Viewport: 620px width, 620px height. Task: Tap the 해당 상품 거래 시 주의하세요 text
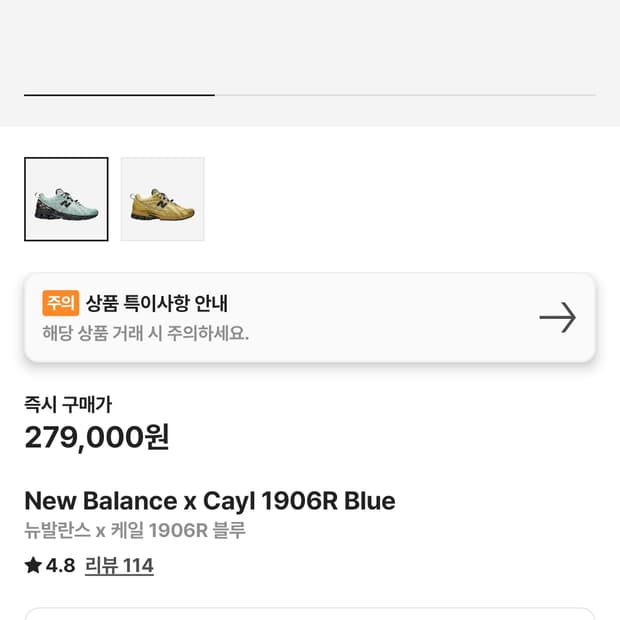145,333
